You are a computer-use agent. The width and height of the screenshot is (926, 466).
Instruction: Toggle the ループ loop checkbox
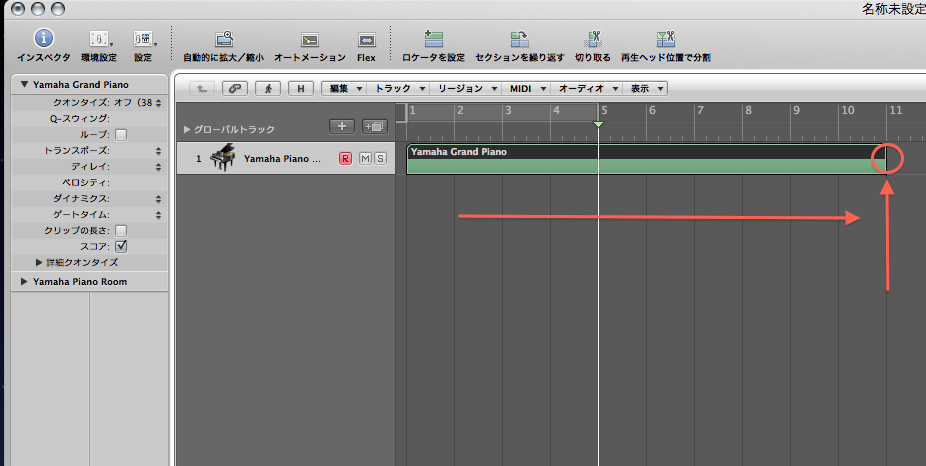(121, 135)
